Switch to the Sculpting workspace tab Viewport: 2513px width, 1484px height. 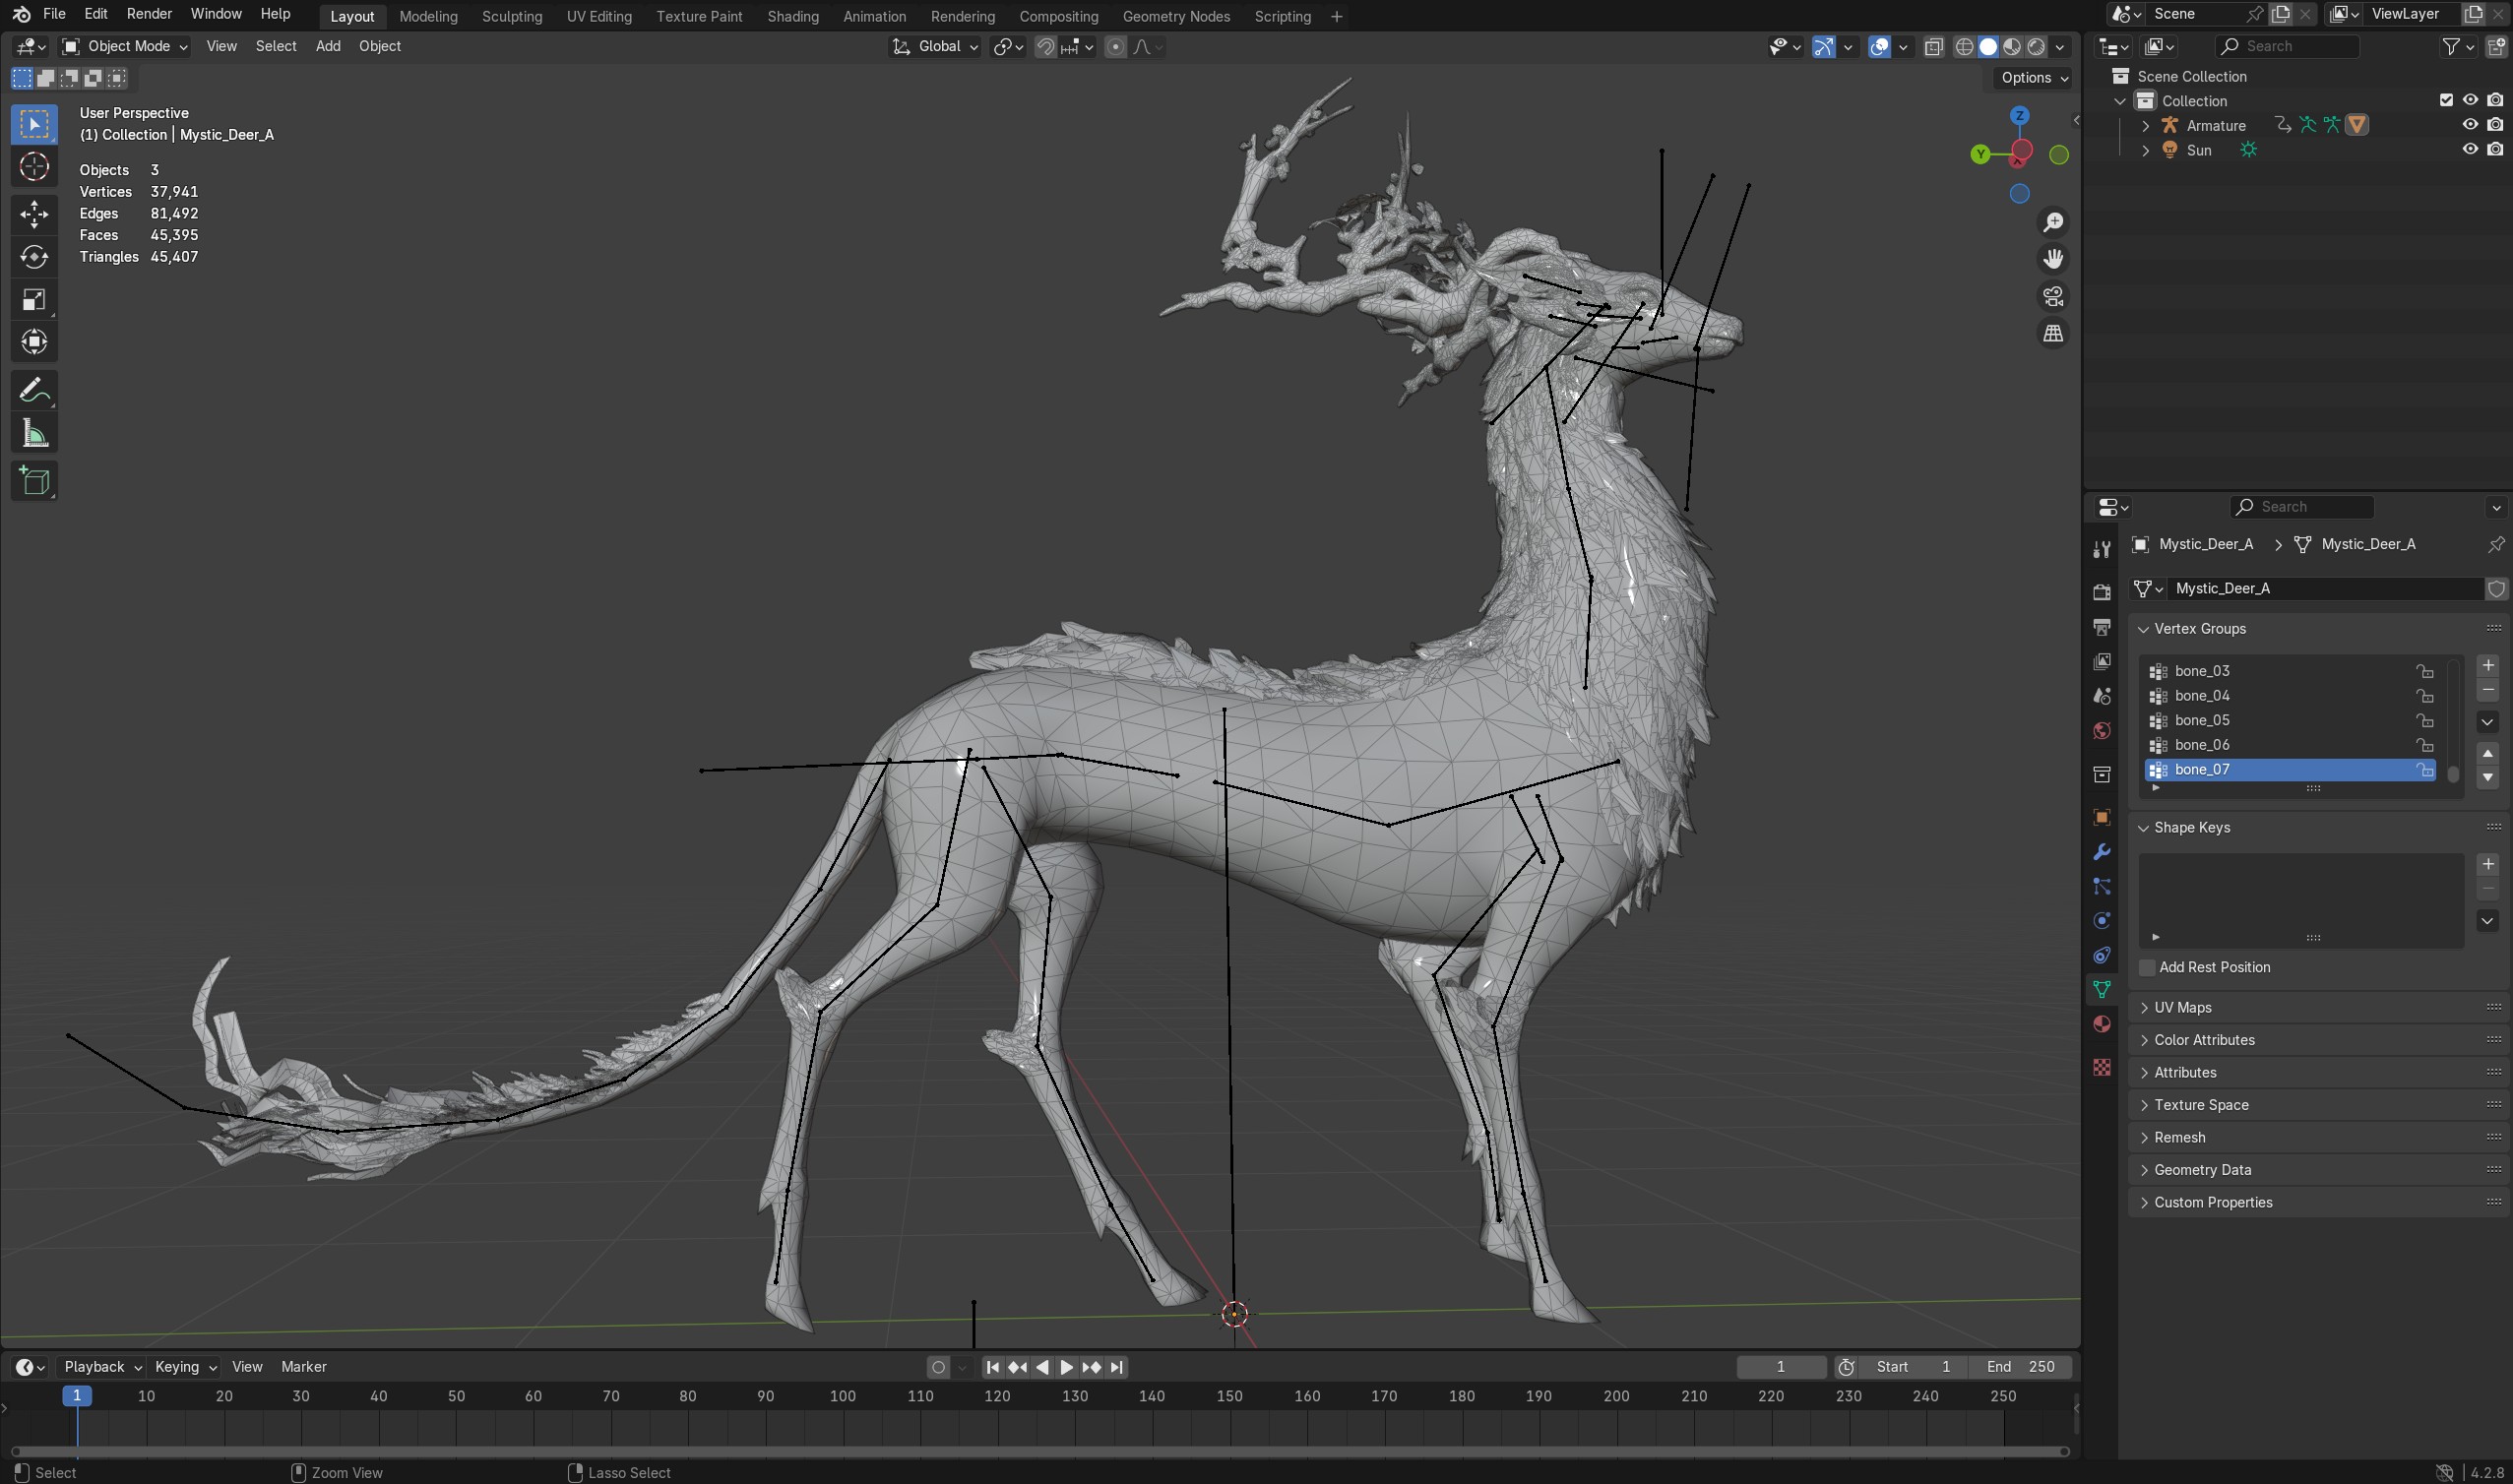point(511,16)
